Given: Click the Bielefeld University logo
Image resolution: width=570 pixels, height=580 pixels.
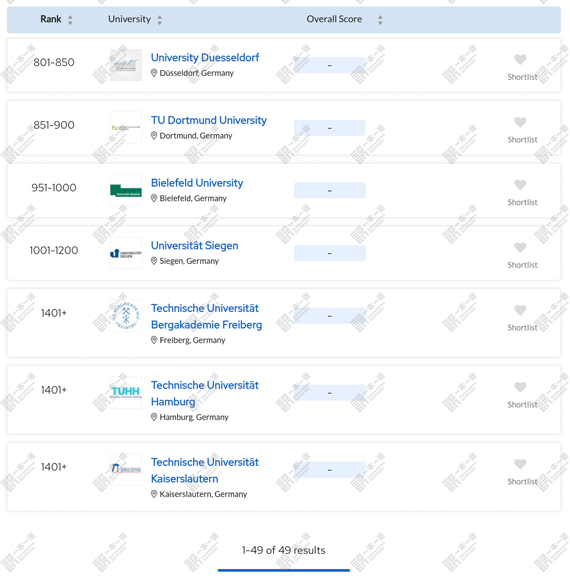Looking at the screenshot, I should [126, 190].
